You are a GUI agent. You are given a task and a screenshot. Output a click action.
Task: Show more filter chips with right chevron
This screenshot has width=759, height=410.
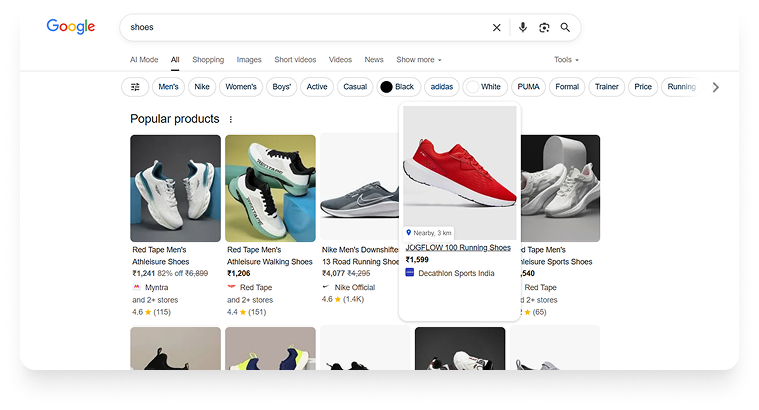(715, 87)
